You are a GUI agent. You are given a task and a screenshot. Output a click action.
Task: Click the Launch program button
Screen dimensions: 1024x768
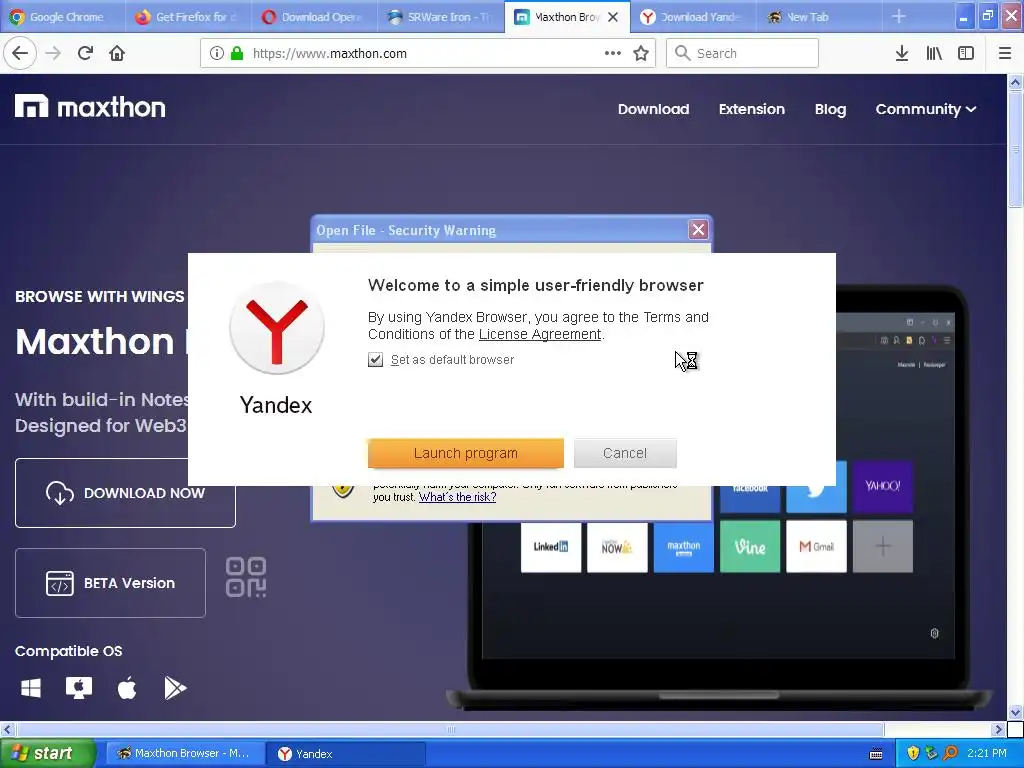pos(466,453)
